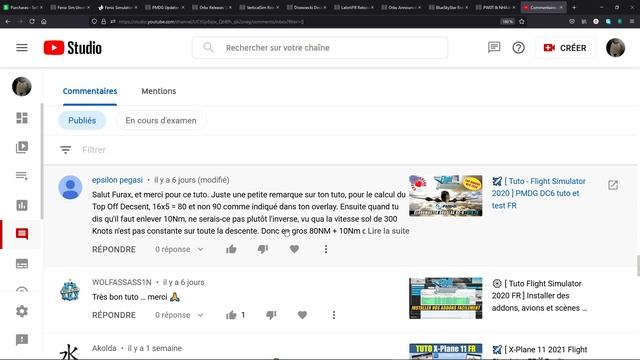Reply to the WOLFASSASS1N comment
Viewport: 640px width, 360px height.
(114, 315)
